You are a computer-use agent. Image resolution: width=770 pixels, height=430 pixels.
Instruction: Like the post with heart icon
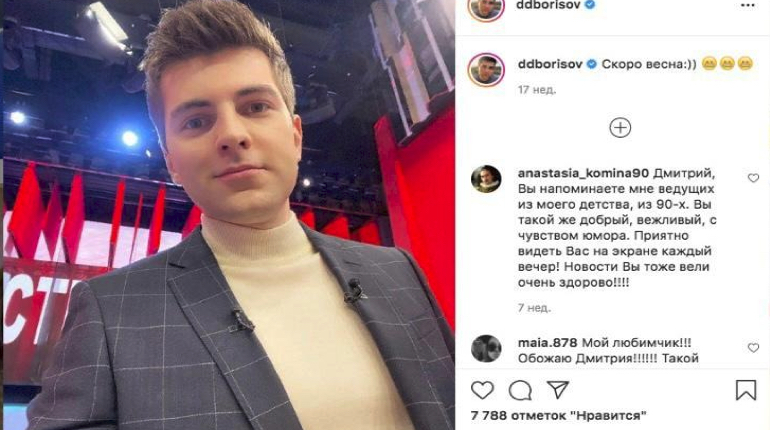point(482,390)
